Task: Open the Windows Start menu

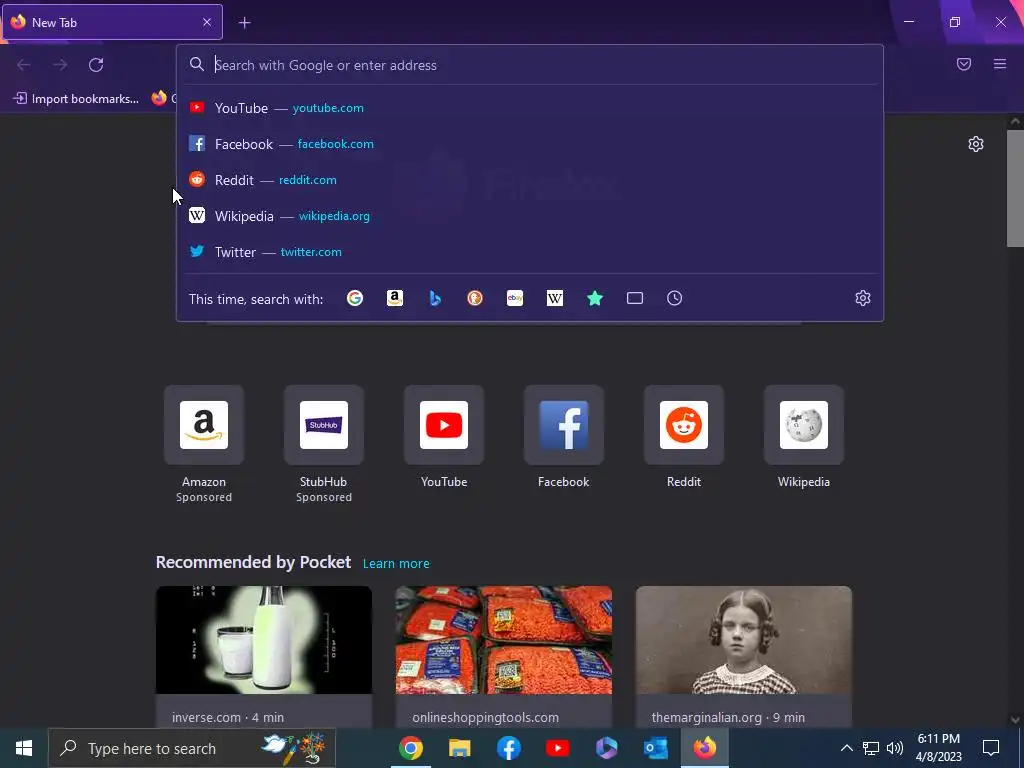Action: 24,748
